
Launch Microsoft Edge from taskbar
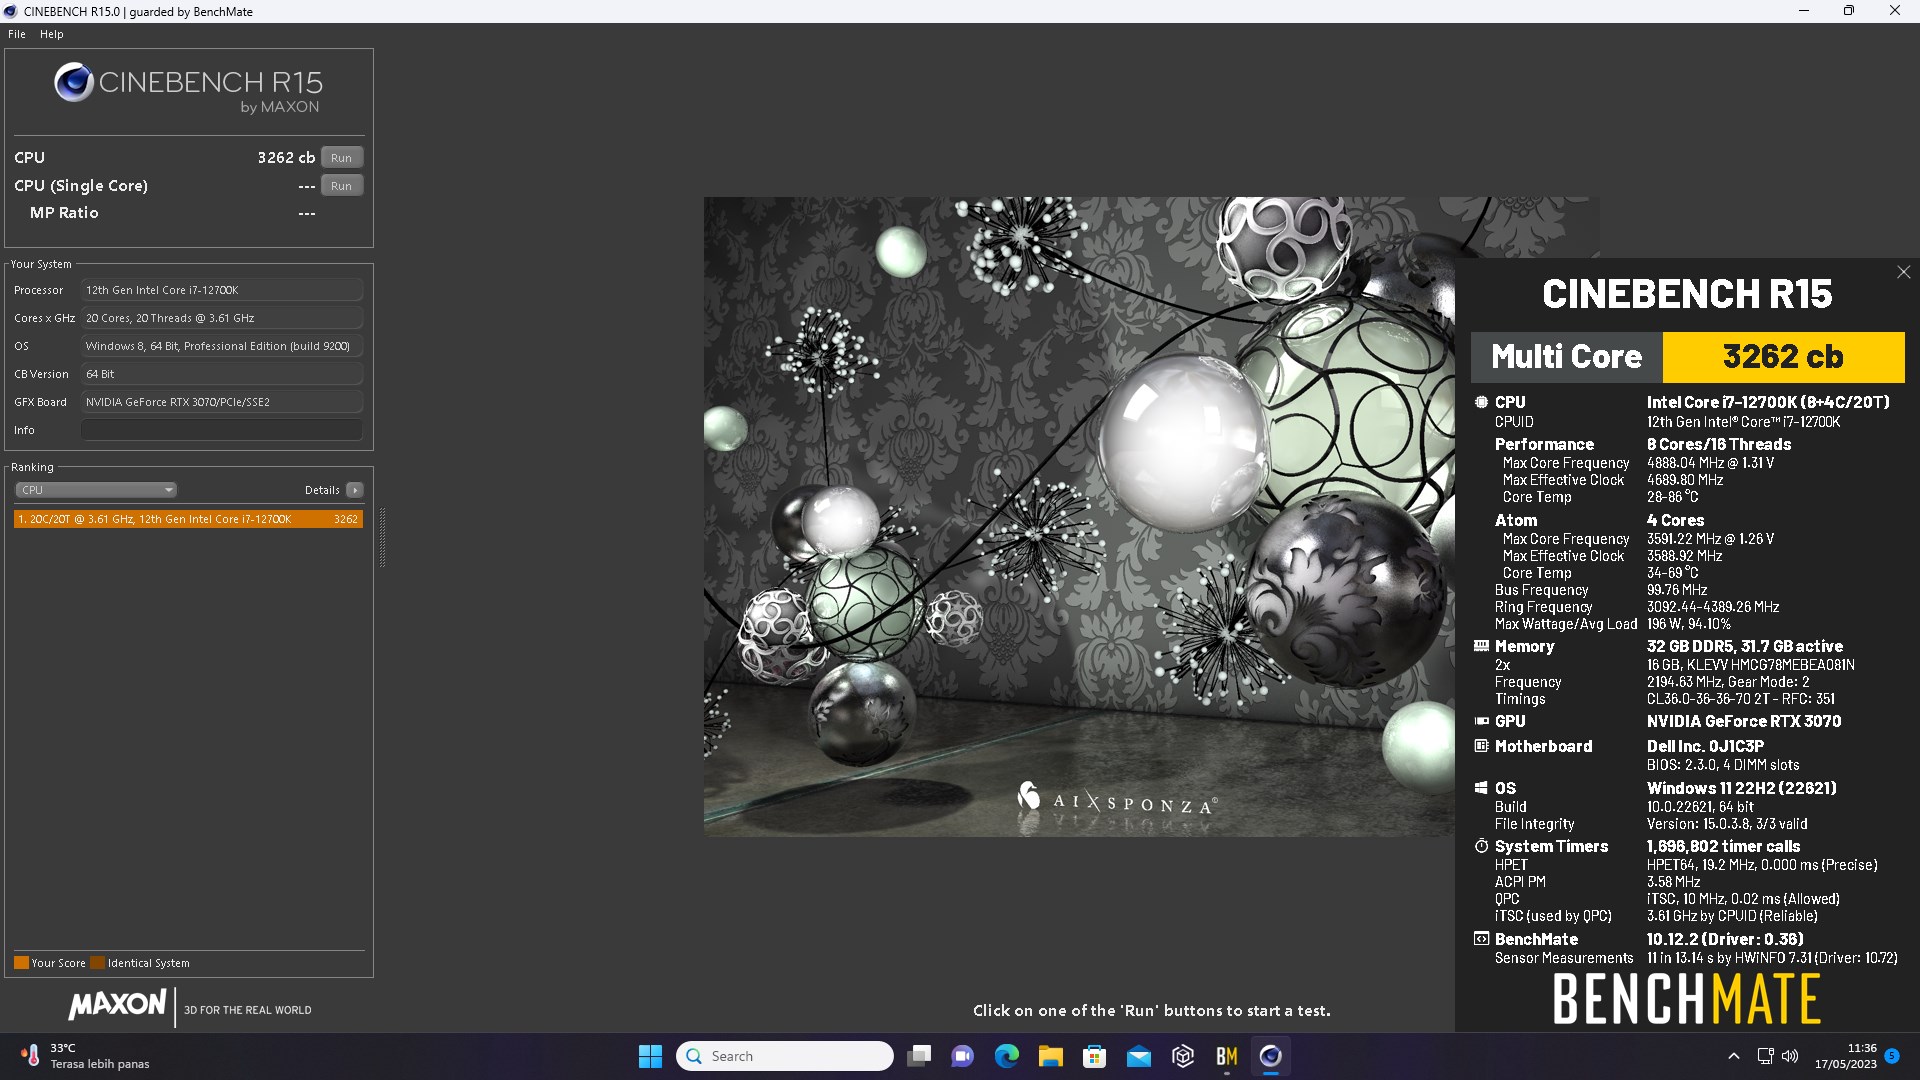(x=1007, y=1056)
